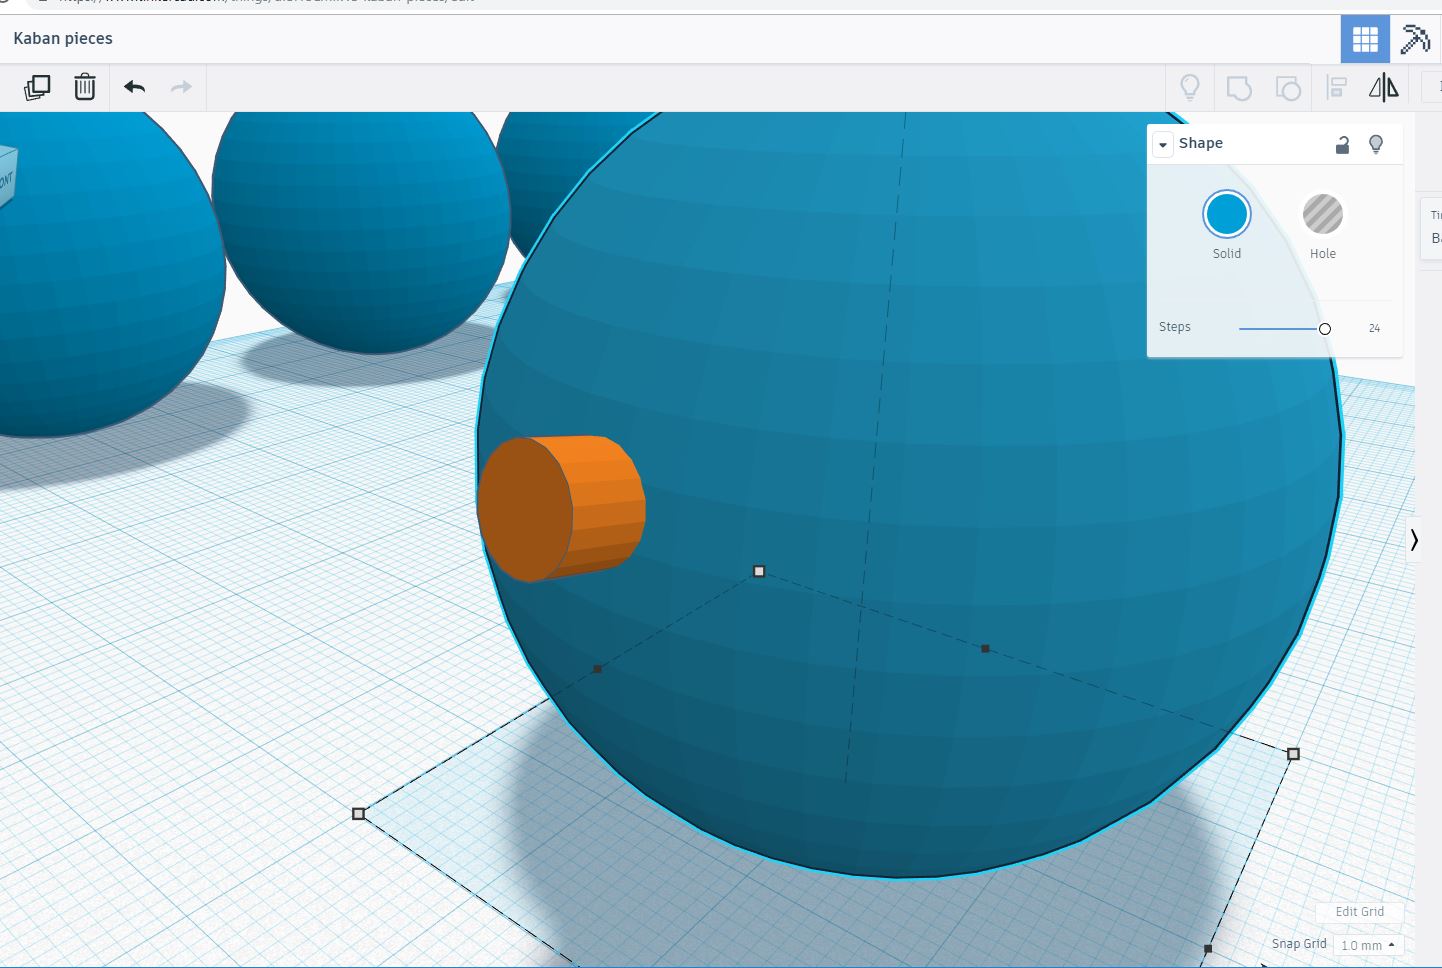Screen dimensions: 1442x968
Task: Toggle the lock on the Shape panel
Action: click(1342, 145)
